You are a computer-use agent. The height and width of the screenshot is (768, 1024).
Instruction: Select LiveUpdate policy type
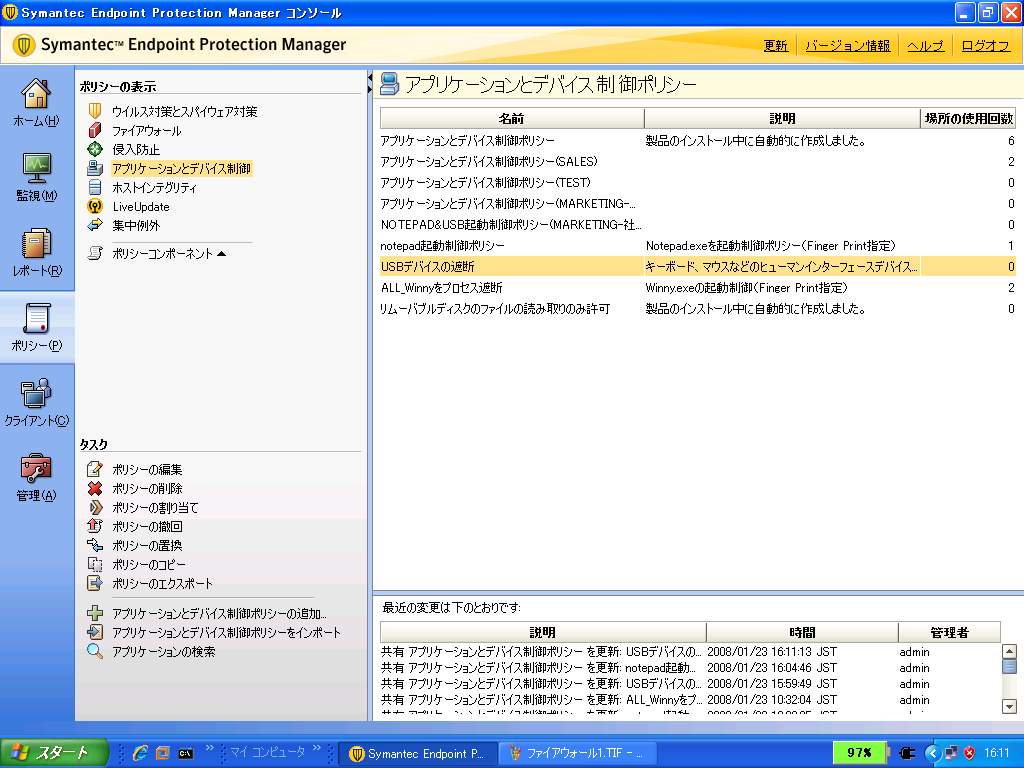tap(141, 206)
